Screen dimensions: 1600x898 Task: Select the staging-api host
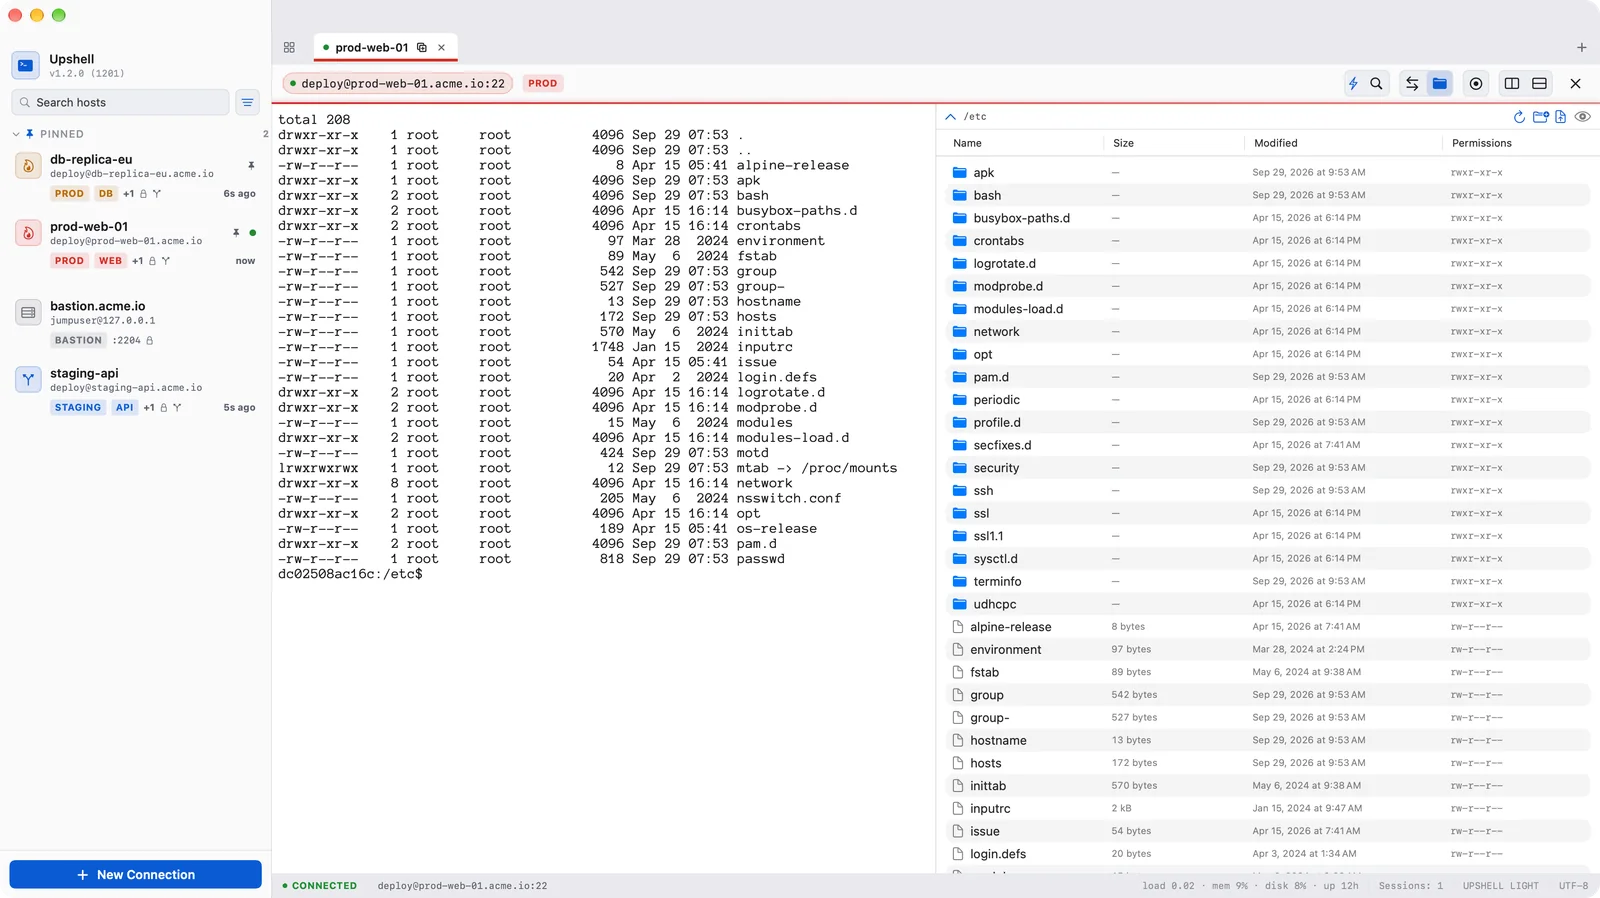[x=135, y=390]
